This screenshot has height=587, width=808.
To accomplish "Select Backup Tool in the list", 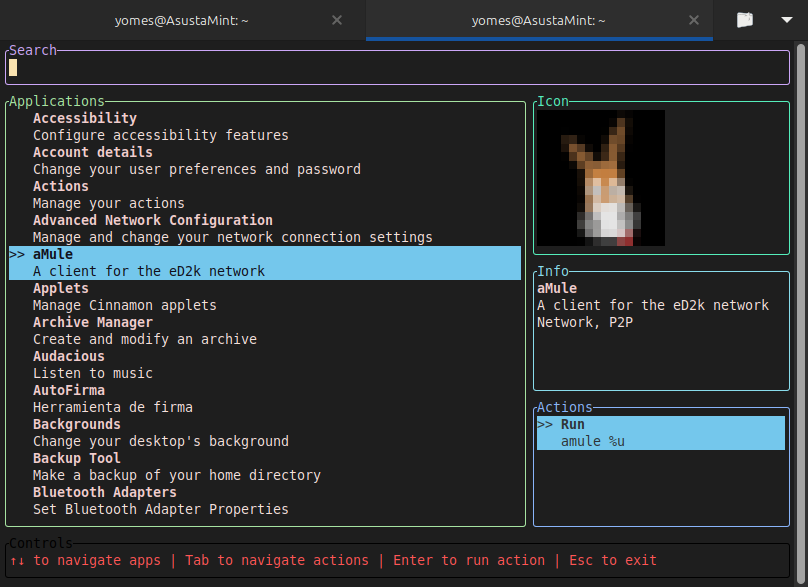I will (x=77, y=458).
